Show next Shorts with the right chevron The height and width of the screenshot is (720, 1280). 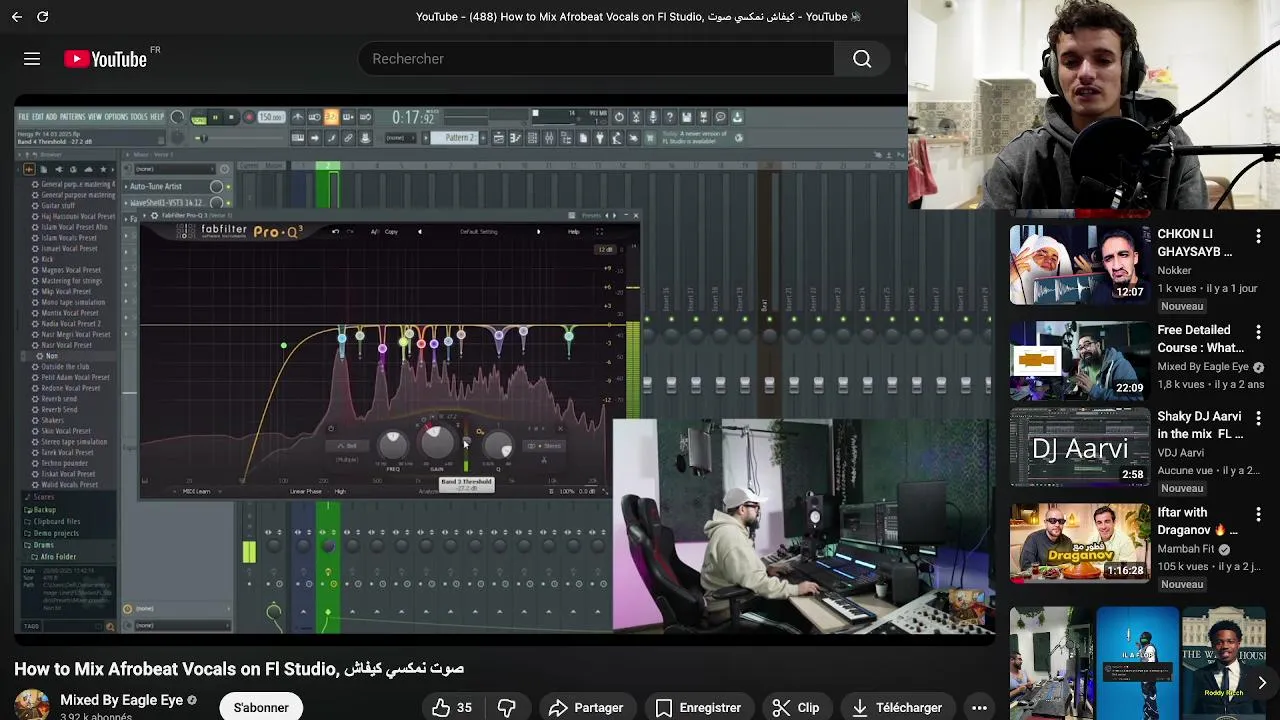pyautogui.click(x=1262, y=683)
